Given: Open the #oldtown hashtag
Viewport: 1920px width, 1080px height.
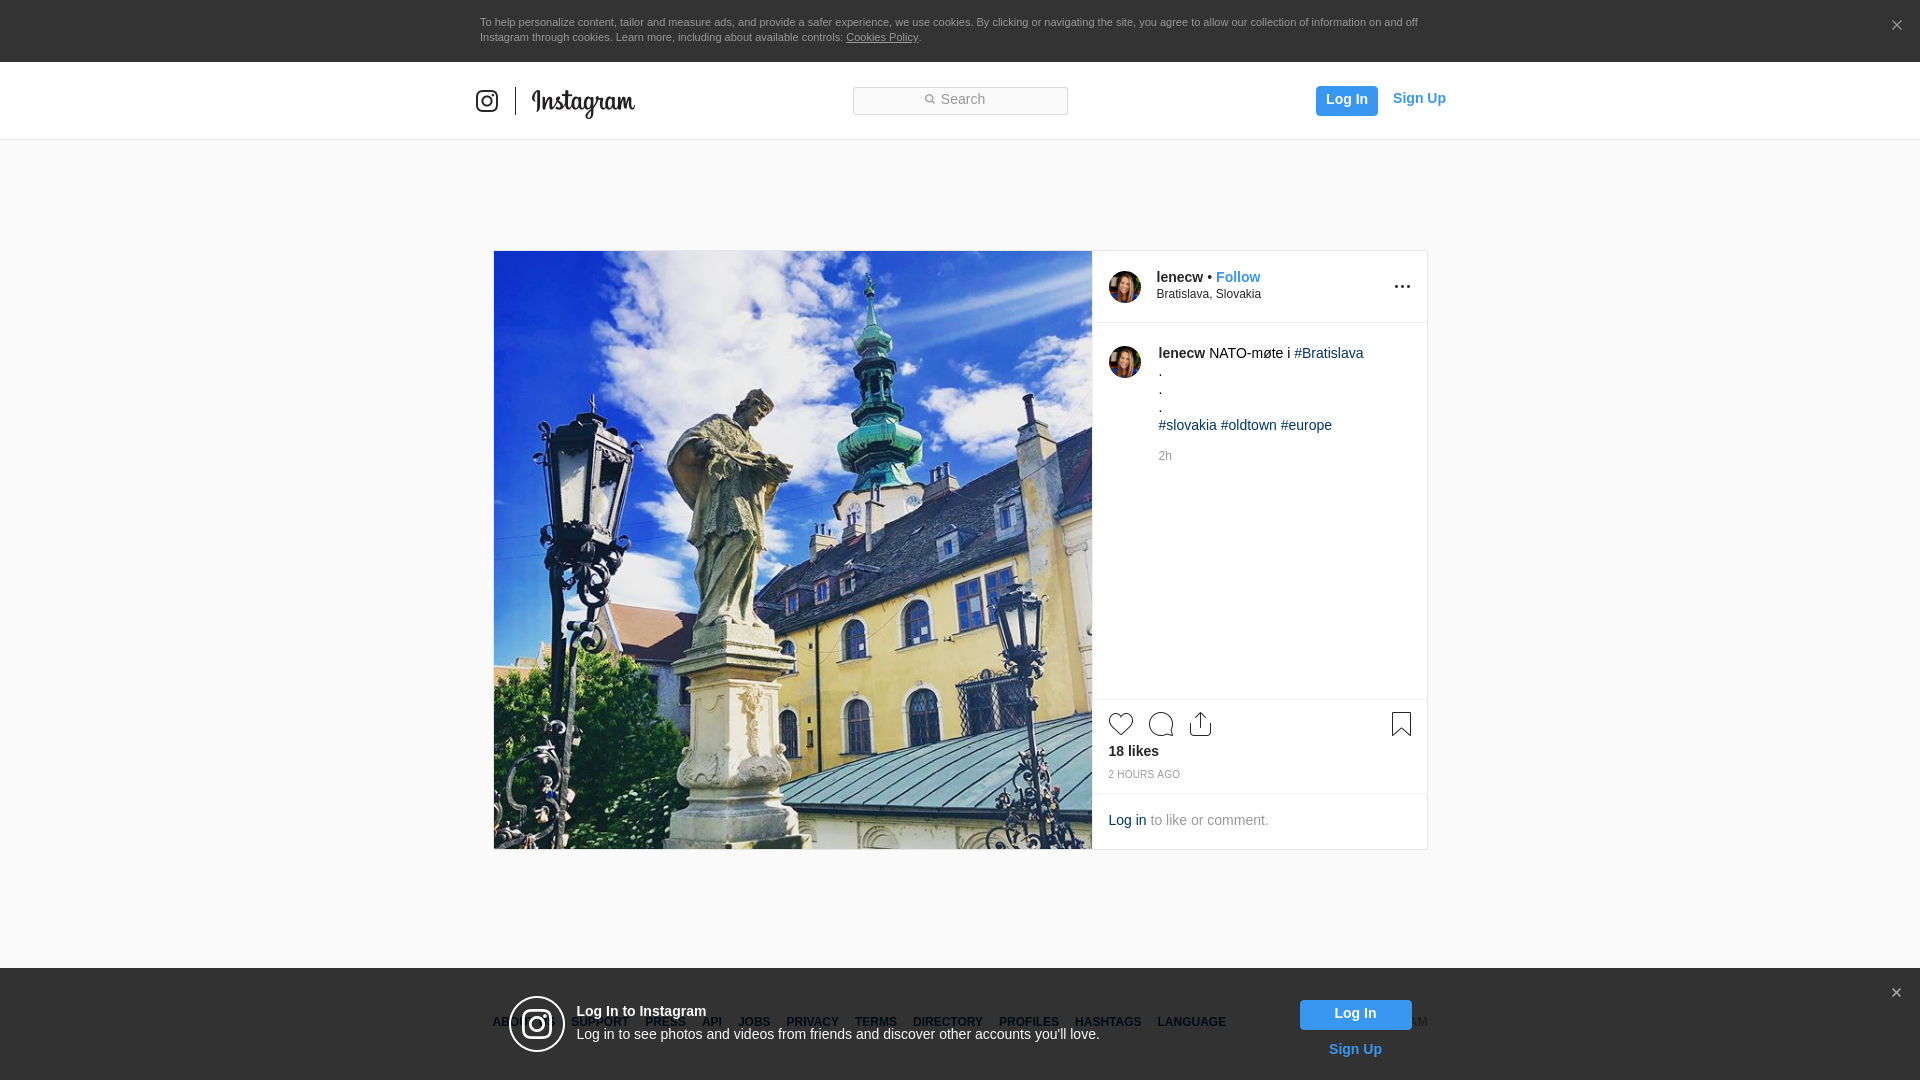Looking at the screenshot, I should pyautogui.click(x=1249, y=425).
